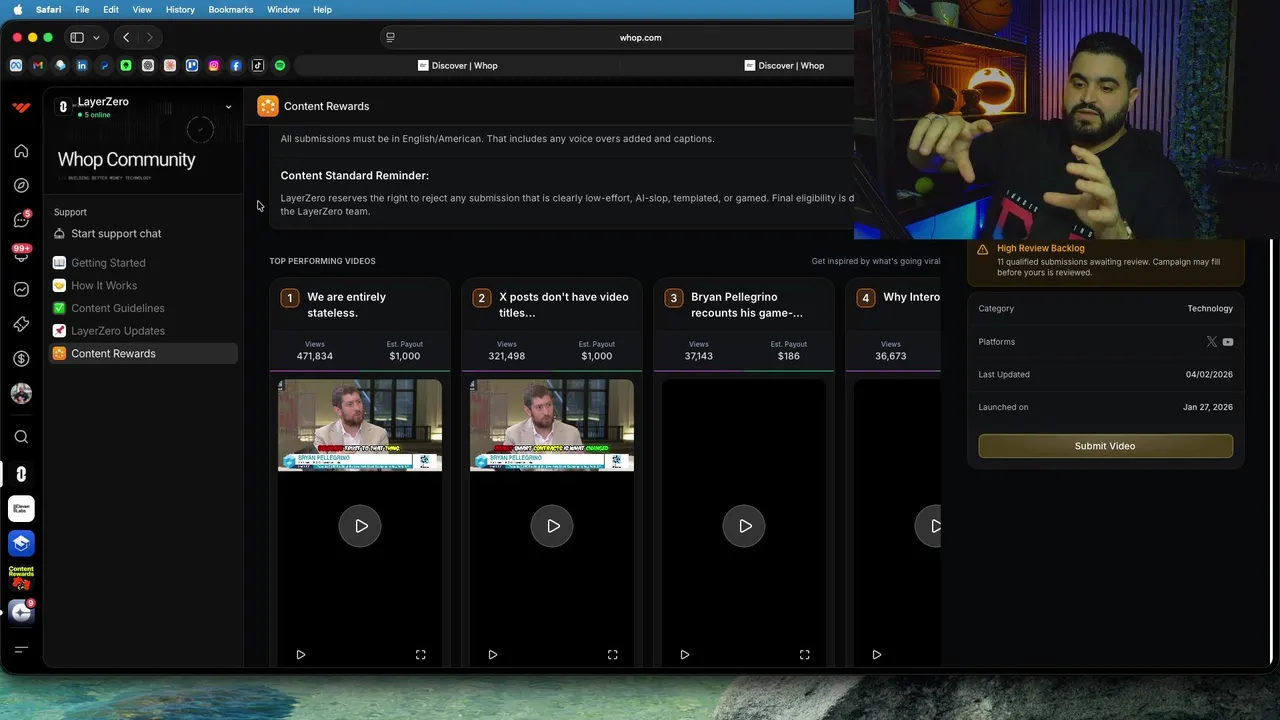1280x720 pixels.
Task: Open the TikTok pinned tab
Action: point(258,66)
